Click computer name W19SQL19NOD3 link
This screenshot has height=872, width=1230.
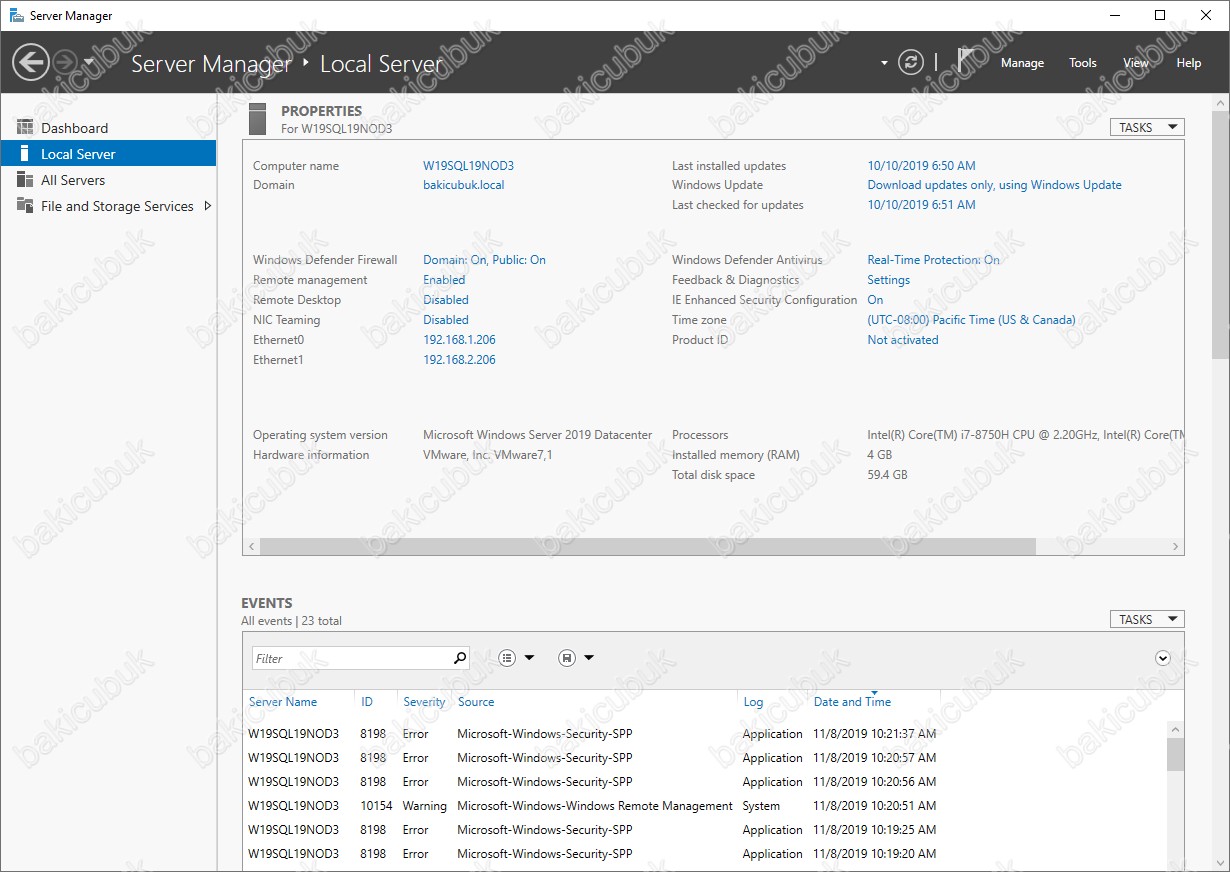pos(468,166)
